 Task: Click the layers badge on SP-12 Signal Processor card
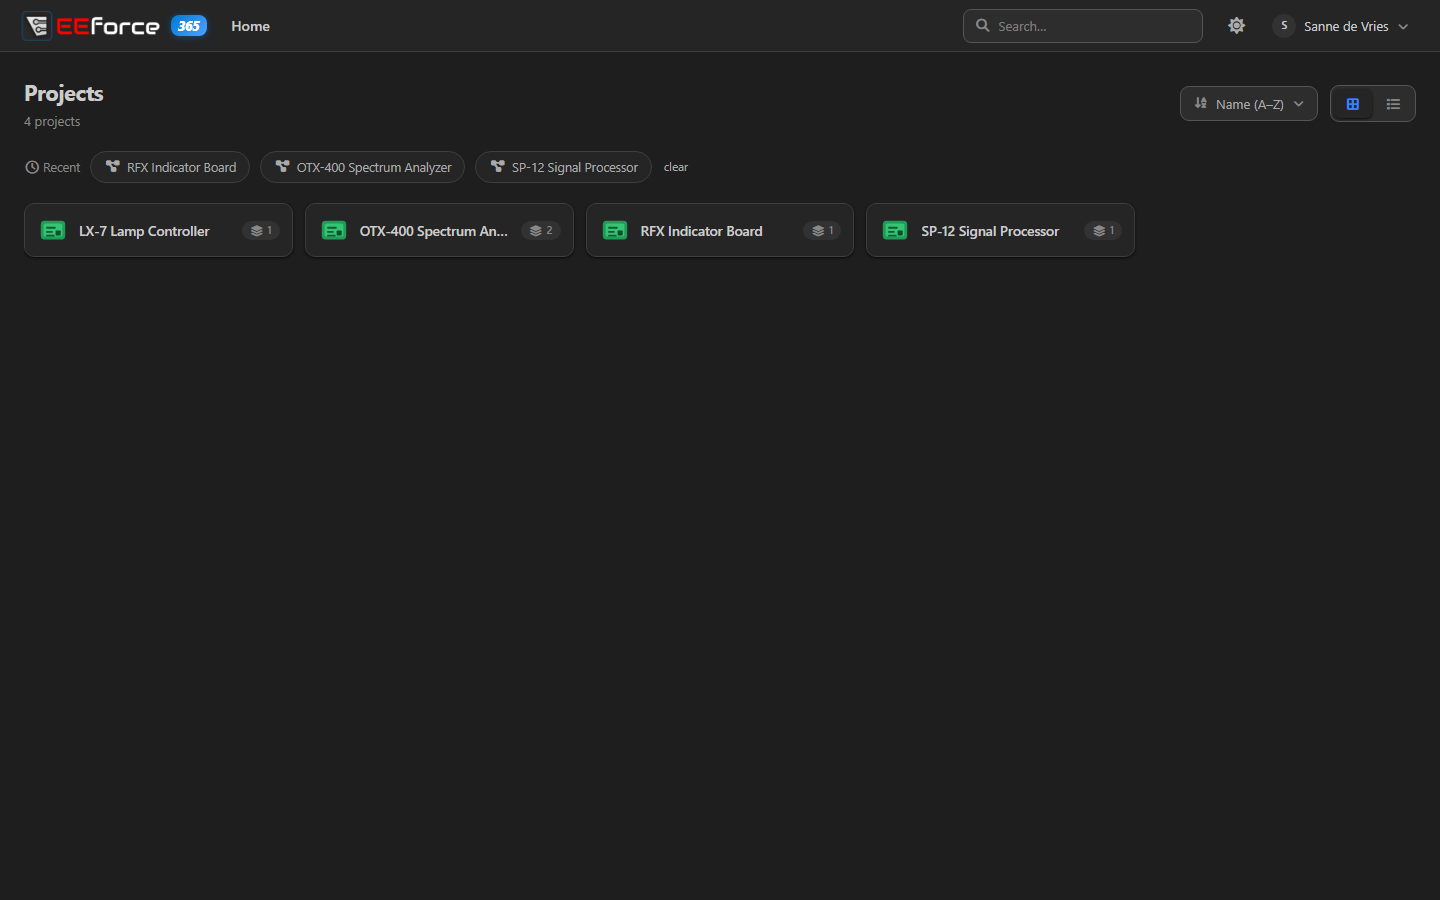1103,231
